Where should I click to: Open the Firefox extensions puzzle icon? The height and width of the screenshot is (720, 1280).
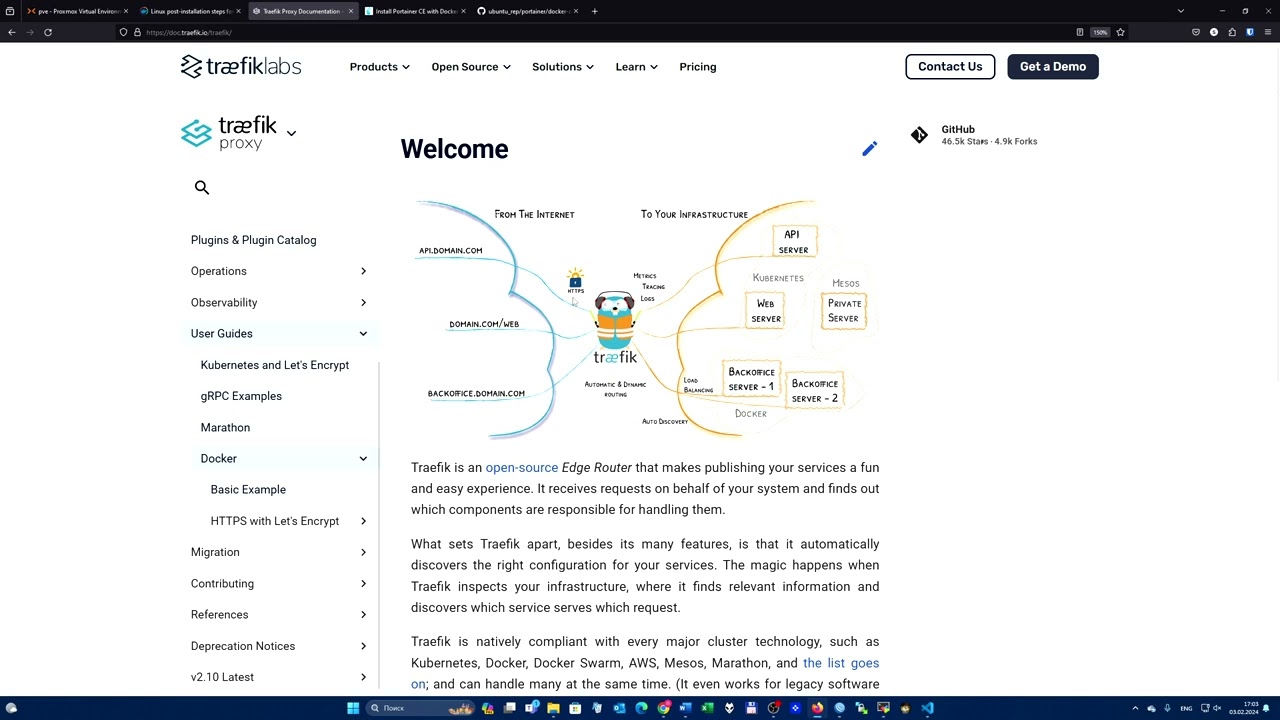(1232, 32)
